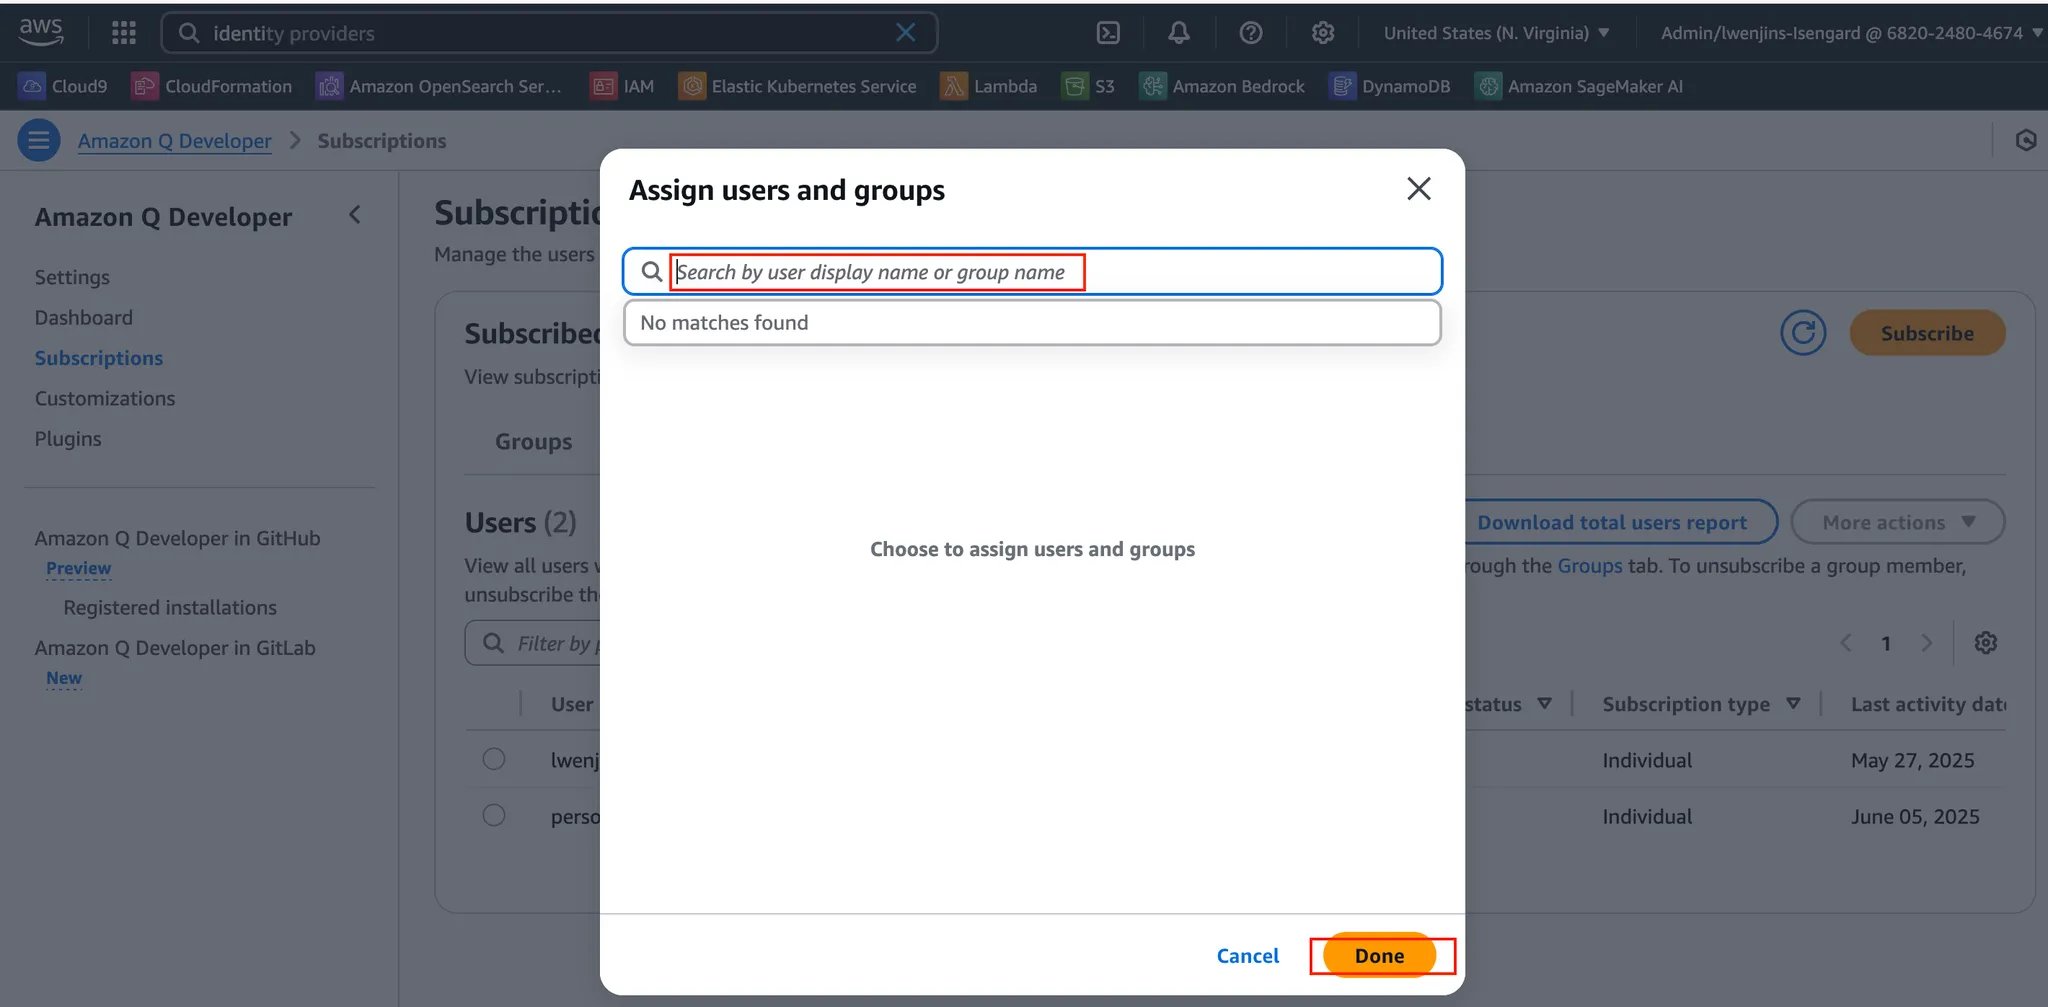This screenshot has height=1007, width=2048.
Task: Toggle the side navigation hamburger menu
Action: 39,141
